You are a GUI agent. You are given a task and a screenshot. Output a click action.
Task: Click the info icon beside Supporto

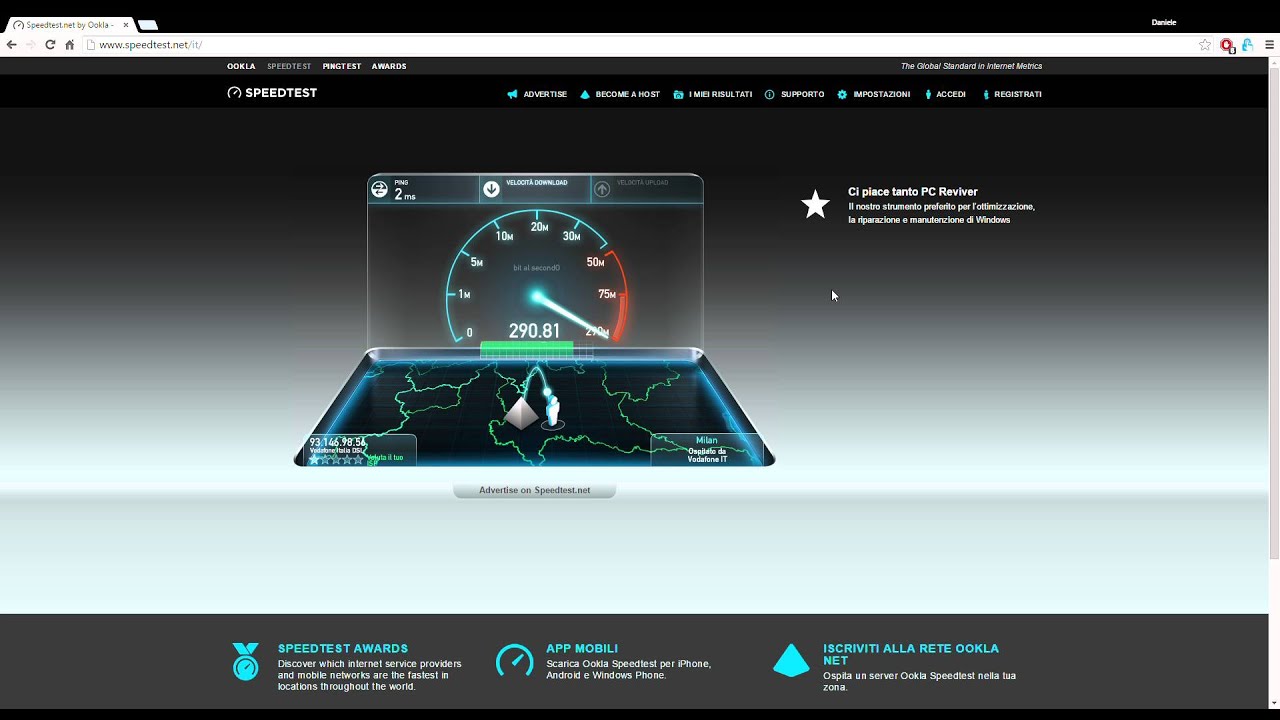click(770, 94)
